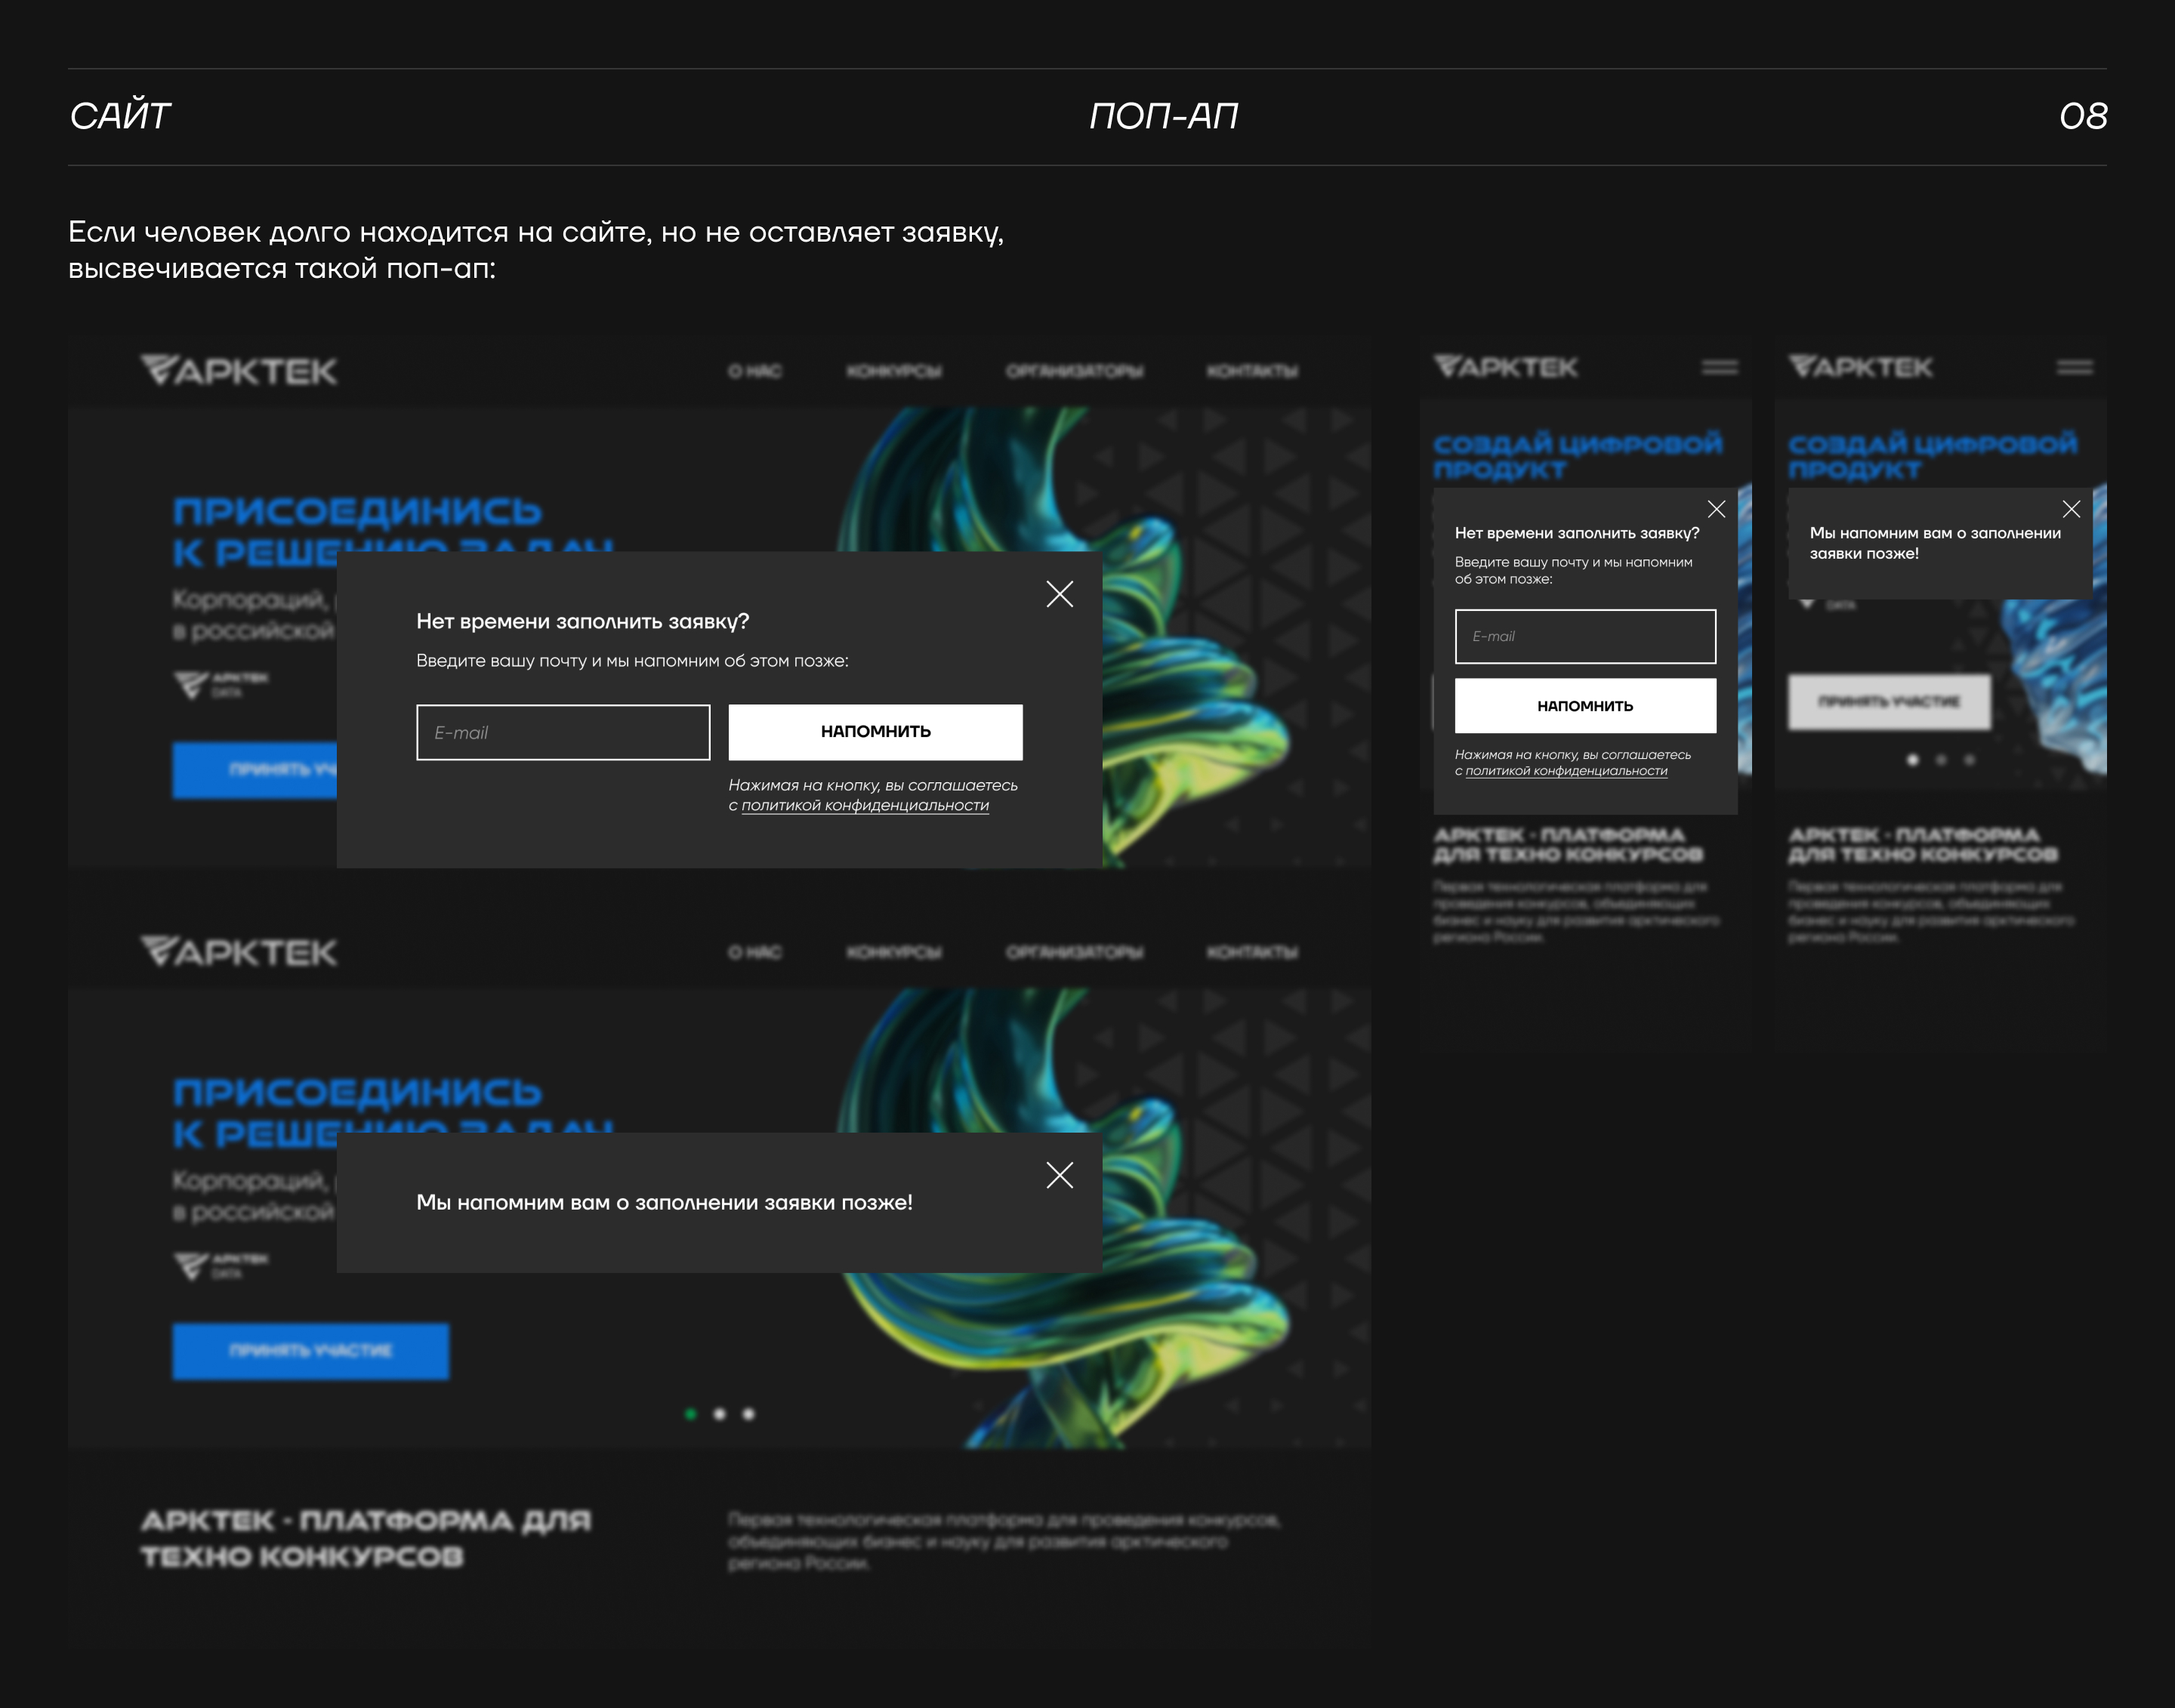Viewport: 2175px width, 1708px height.
Task: Open privacy policy link in mobile pop-up
Action: (1566, 771)
